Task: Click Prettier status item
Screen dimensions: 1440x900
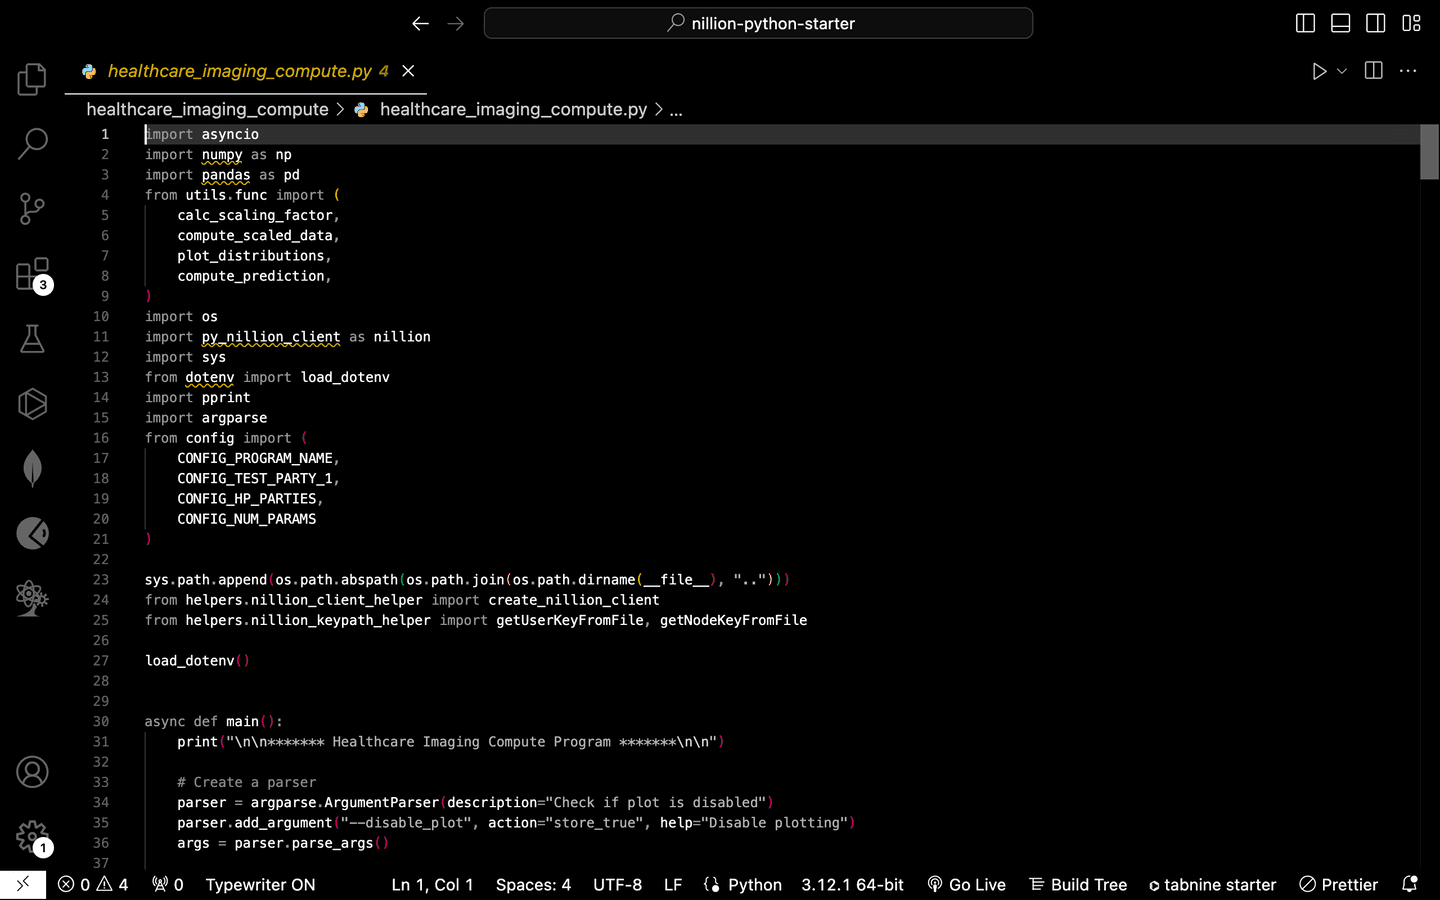Action: coord(1338,884)
